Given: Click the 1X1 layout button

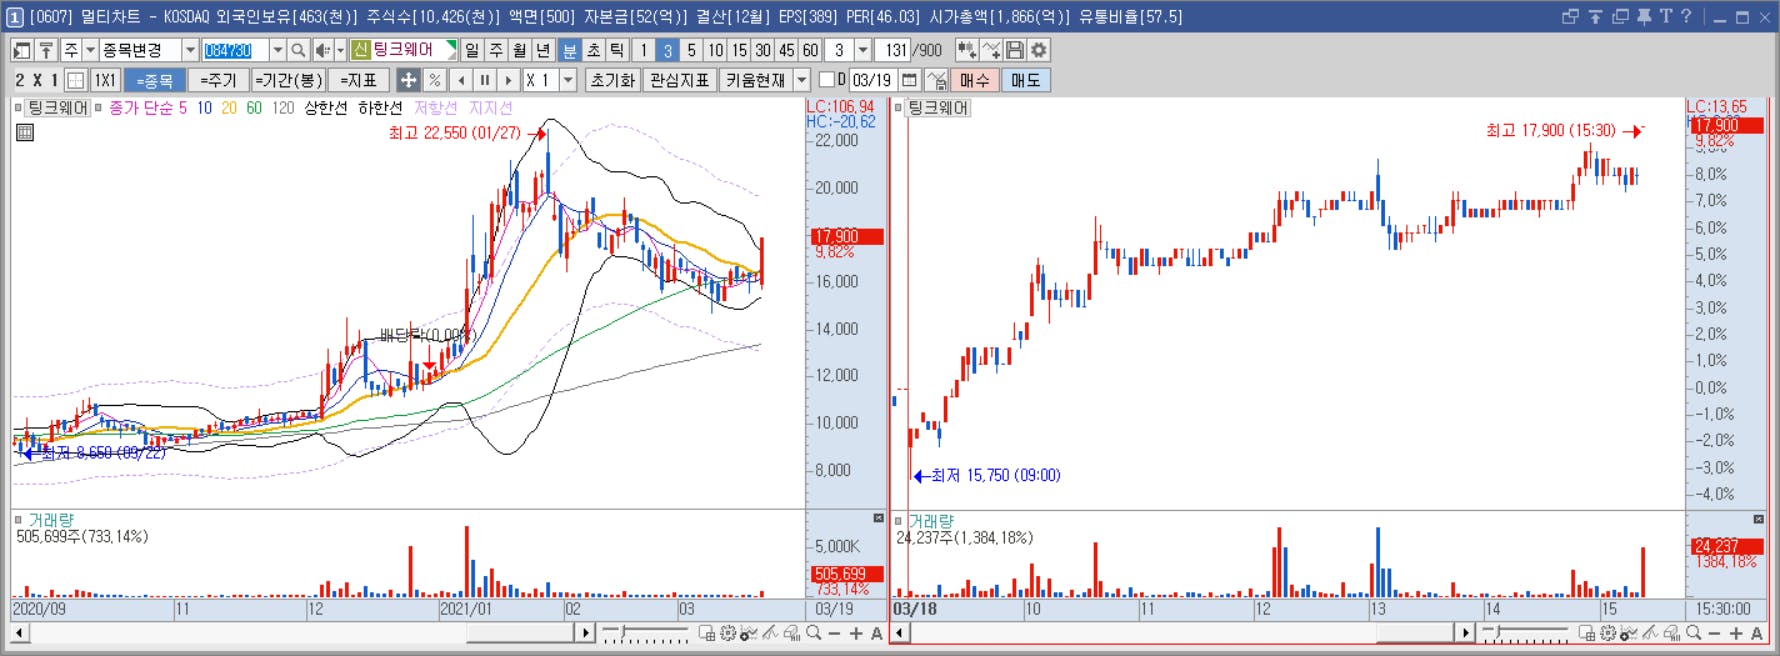Looking at the screenshot, I should click(105, 80).
